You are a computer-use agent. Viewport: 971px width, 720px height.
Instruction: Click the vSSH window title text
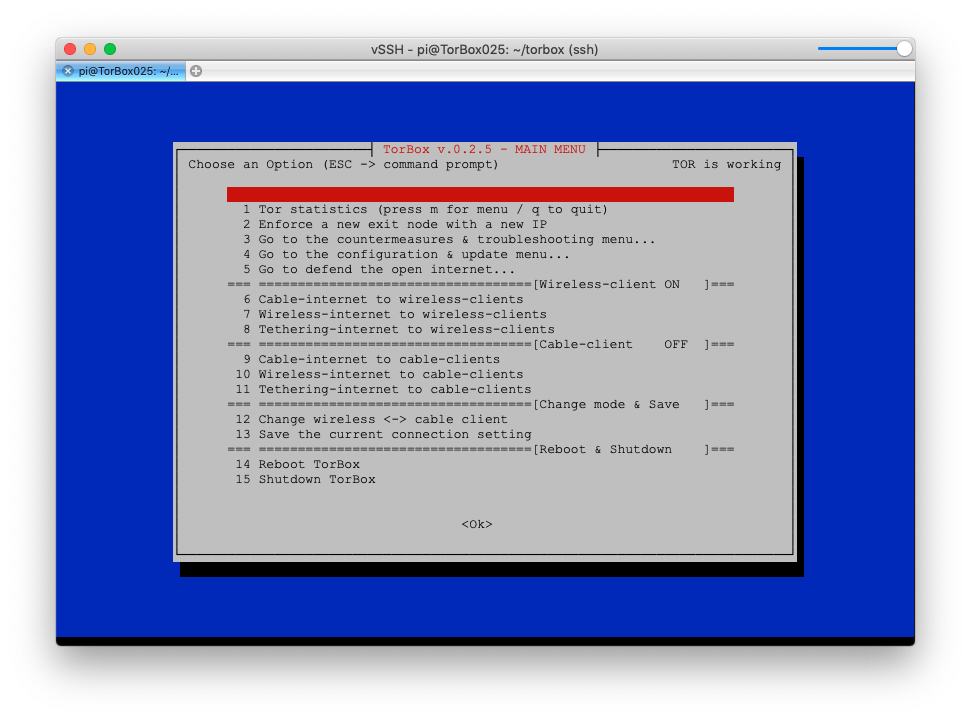click(484, 49)
